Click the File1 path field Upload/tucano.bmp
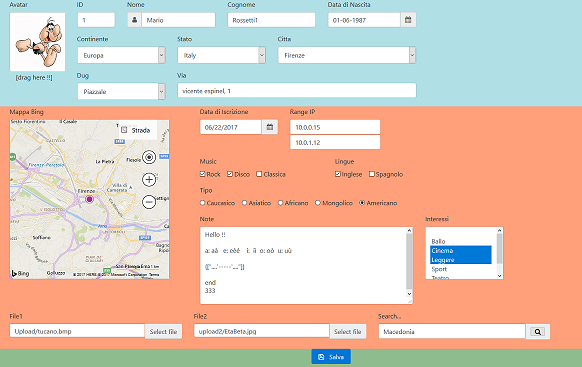Screen dimensions: 582x367 77,331
